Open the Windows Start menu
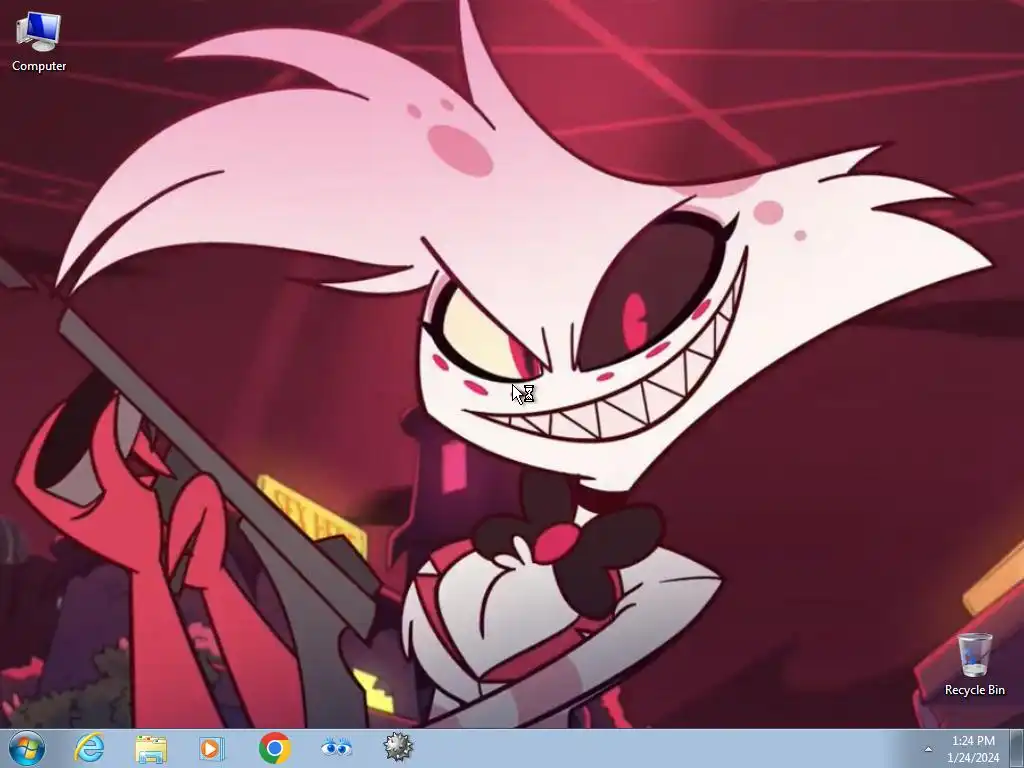 pyautogui.click(x=27, y=748)
